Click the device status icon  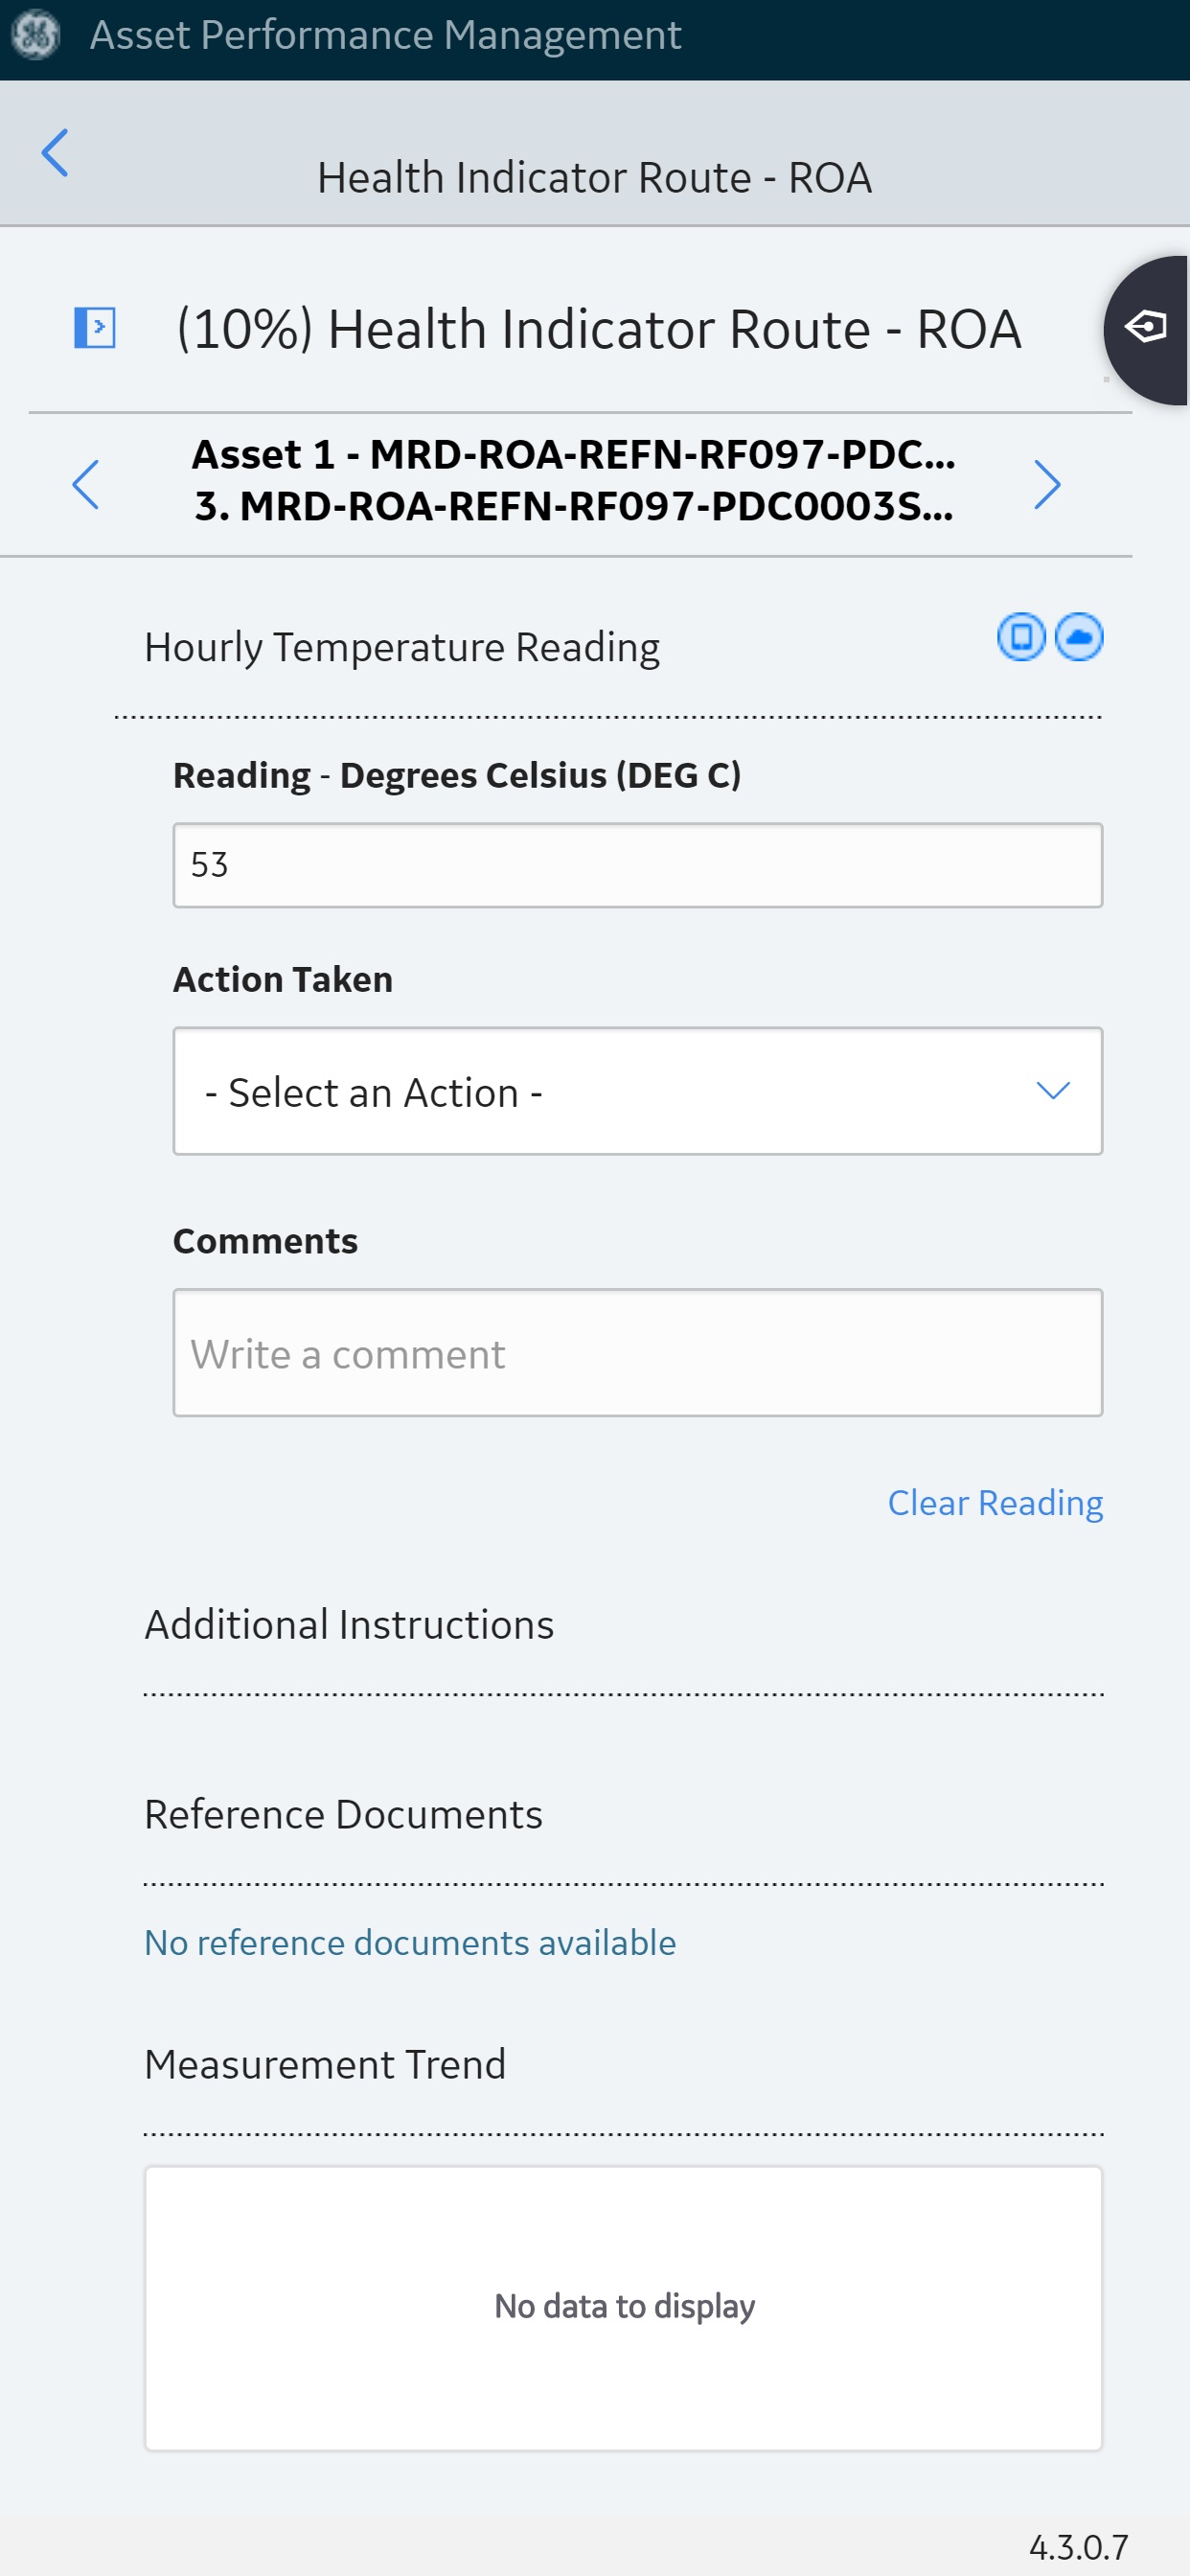pos(1020,637)
